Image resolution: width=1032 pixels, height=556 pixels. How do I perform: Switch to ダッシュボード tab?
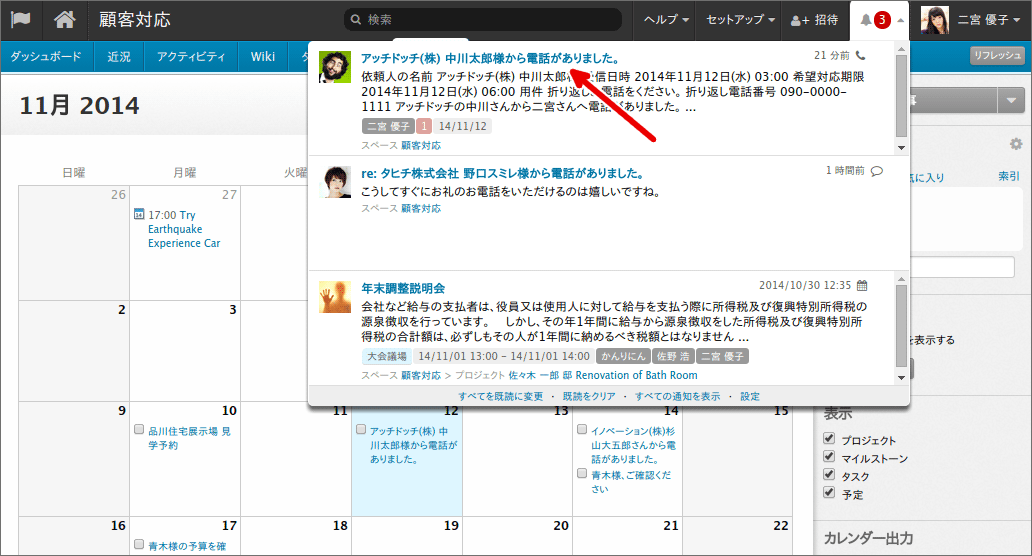tap(46, 57)
